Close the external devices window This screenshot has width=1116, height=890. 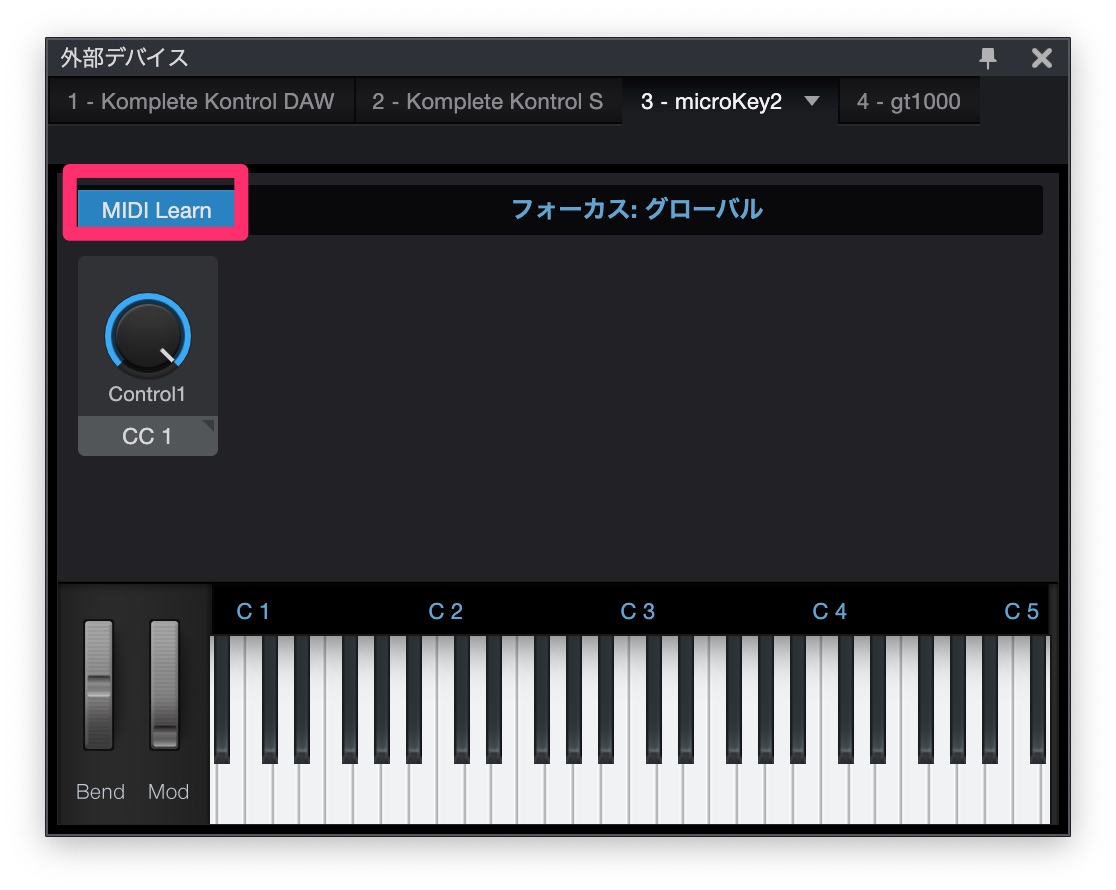point(1042,59)
